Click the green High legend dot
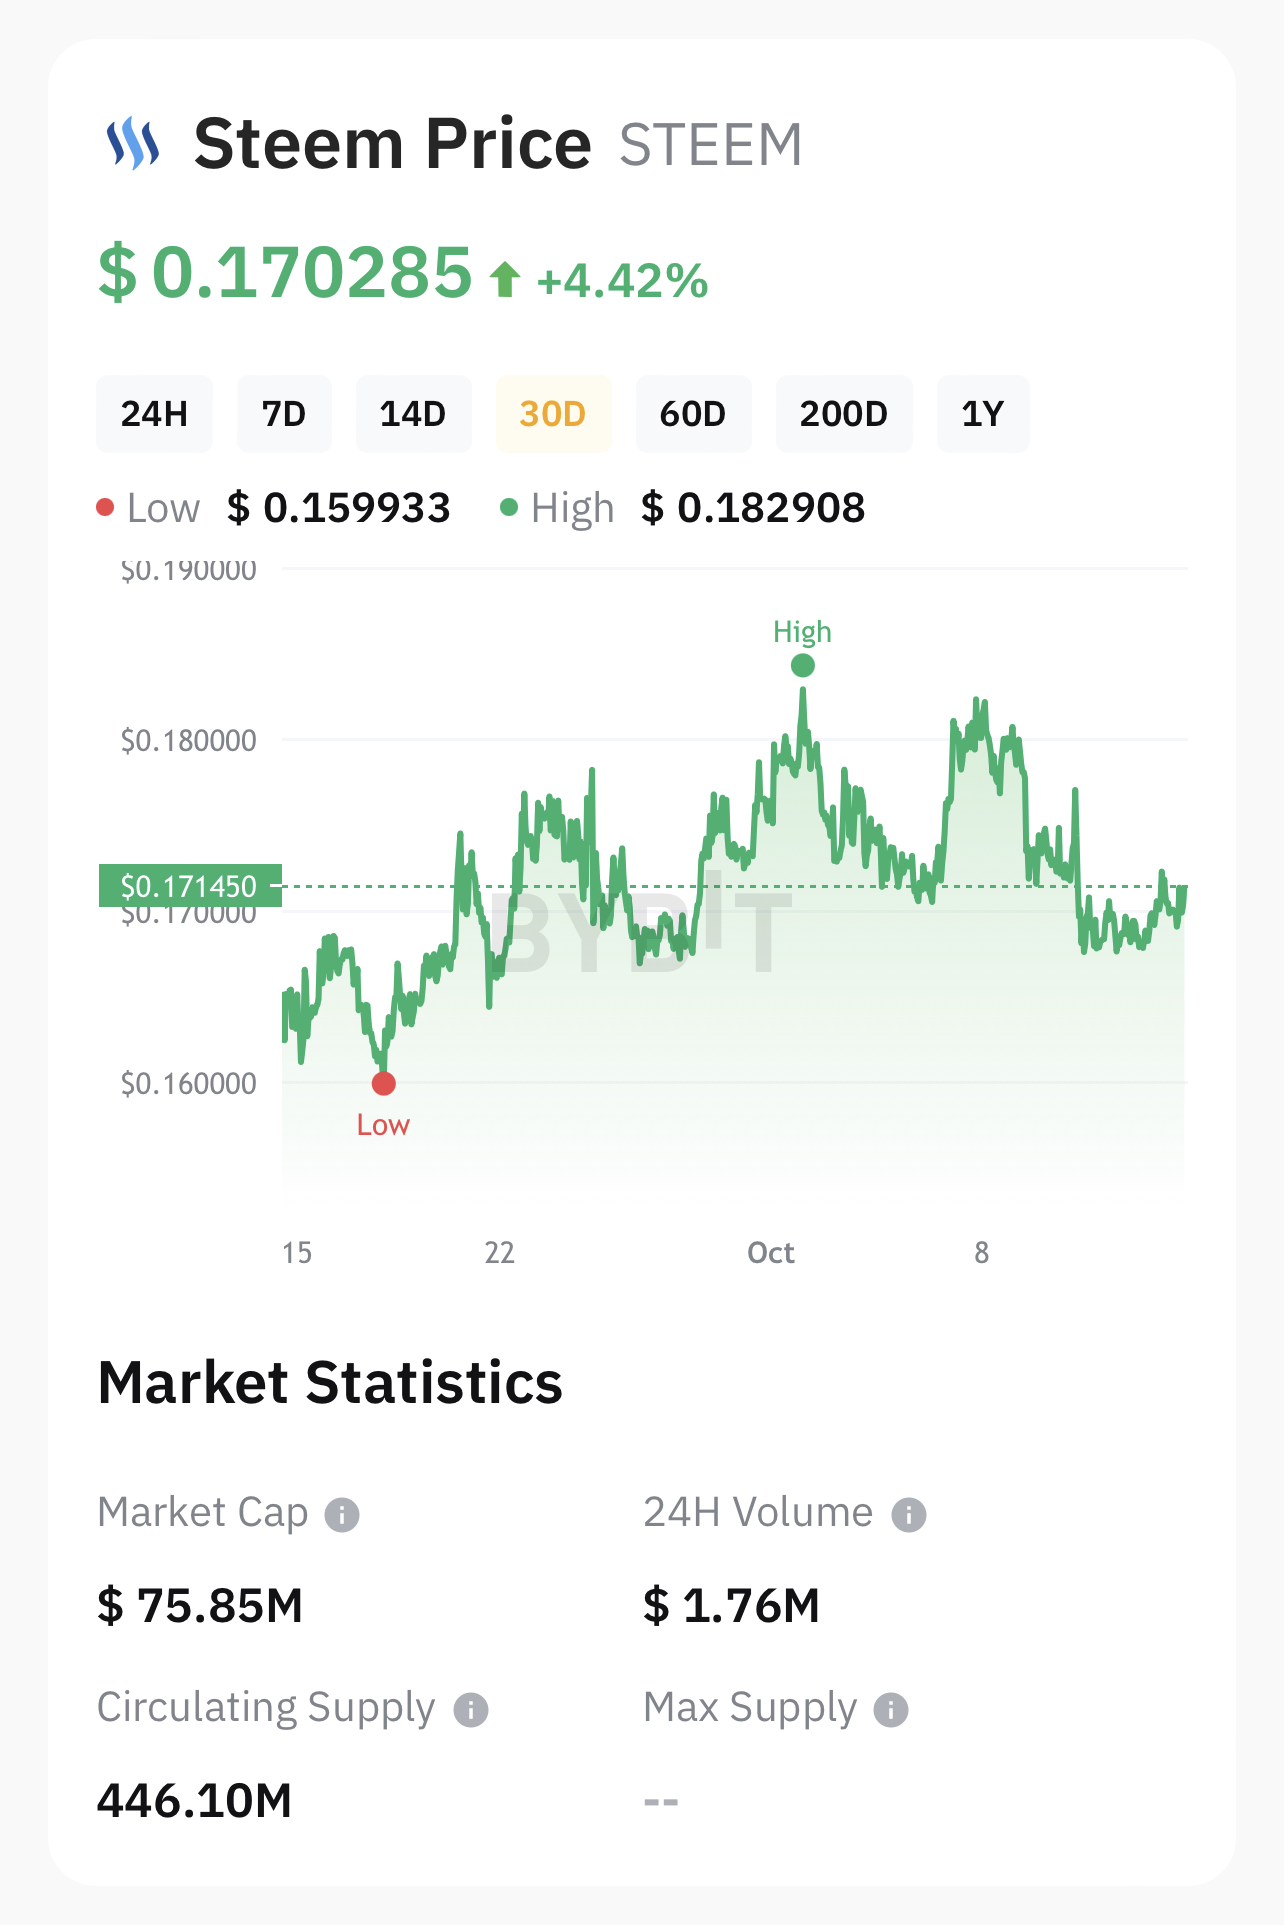Viewport: 1284px width, 1925px height. 509,508
